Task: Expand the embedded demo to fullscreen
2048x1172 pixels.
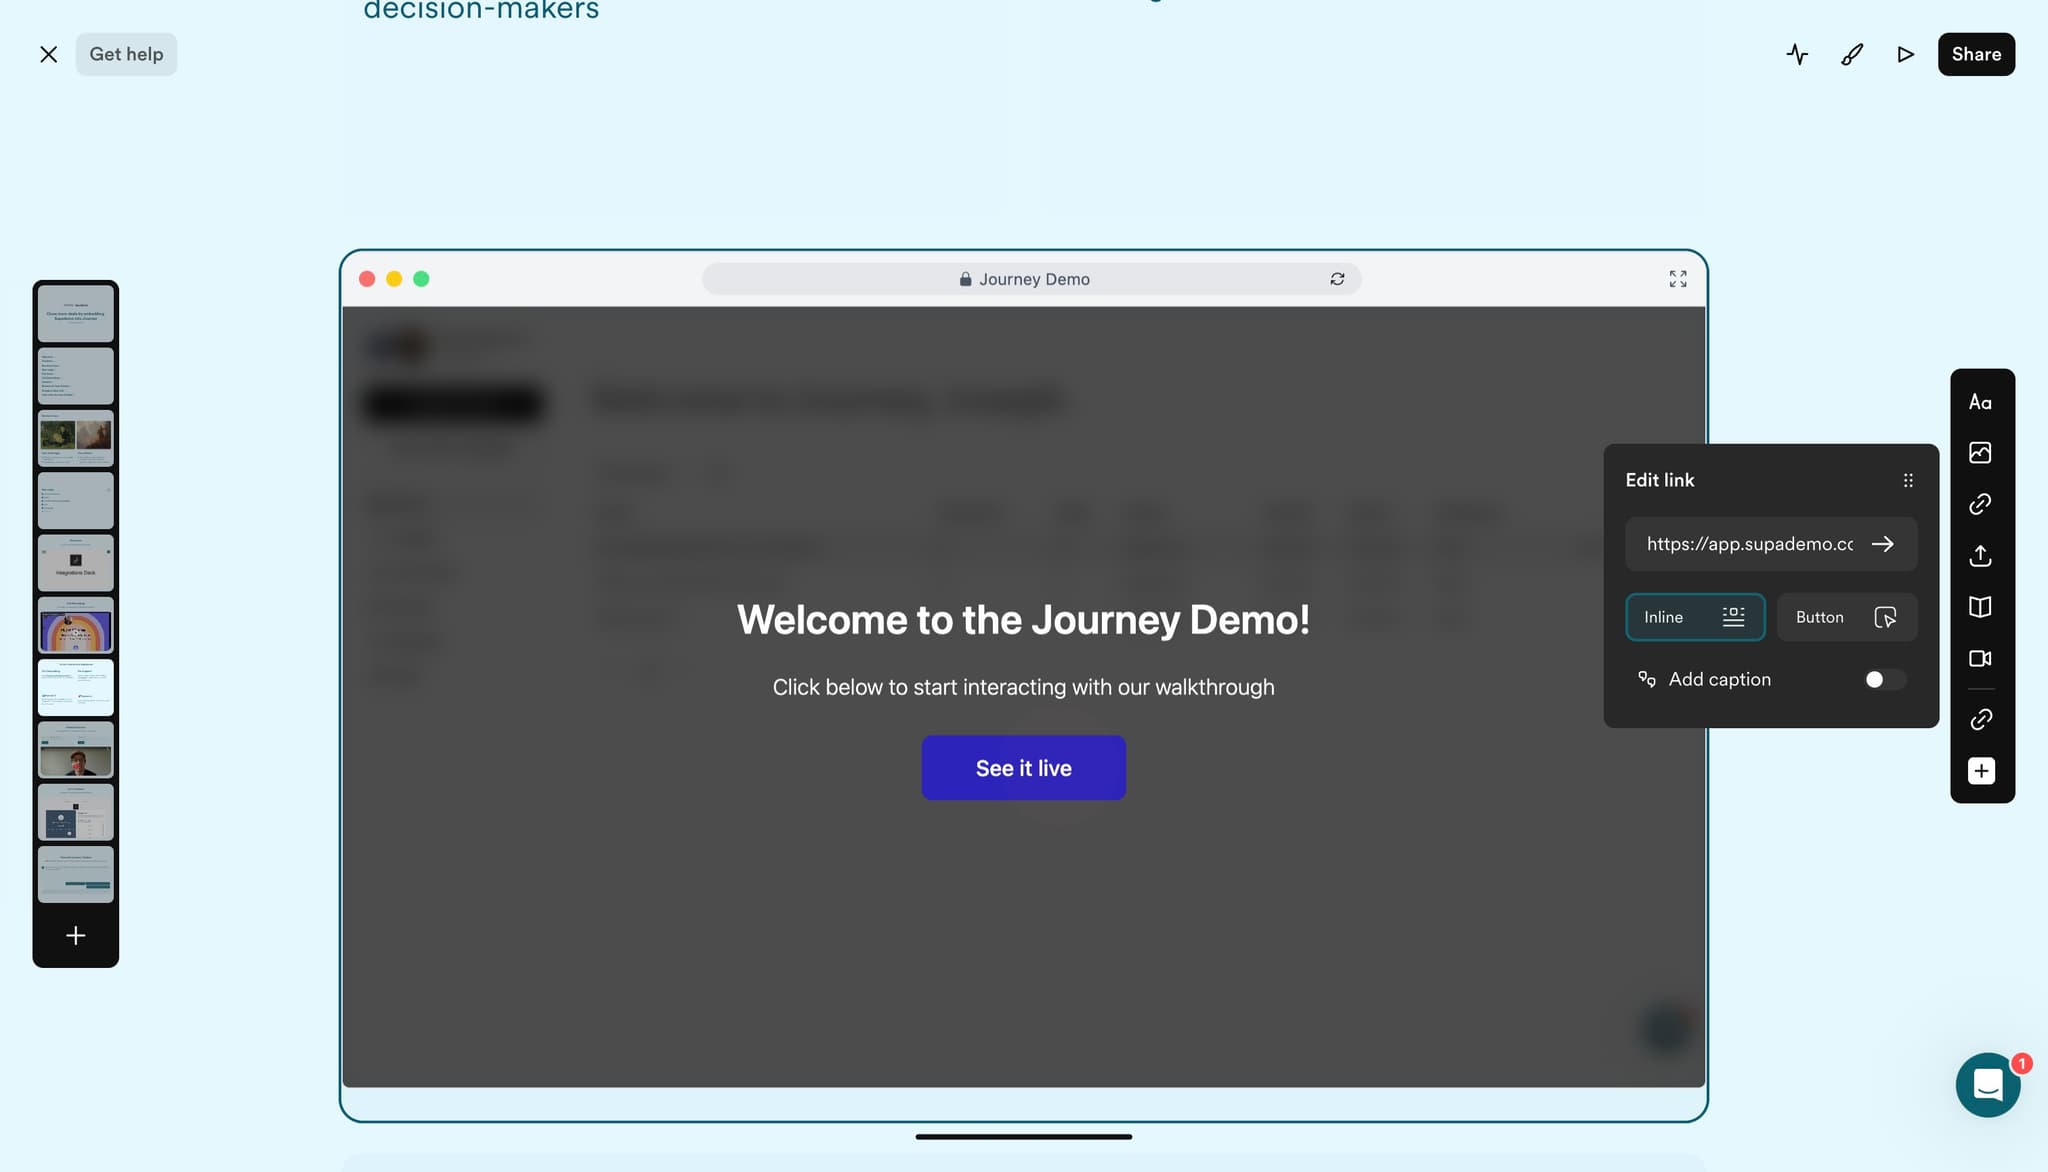Action: coord(1677,279)
